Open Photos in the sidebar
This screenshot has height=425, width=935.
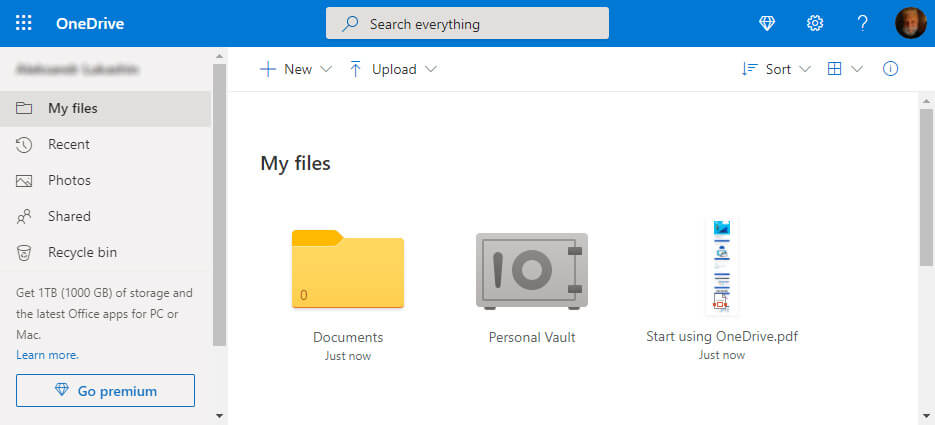click(106, 181)
